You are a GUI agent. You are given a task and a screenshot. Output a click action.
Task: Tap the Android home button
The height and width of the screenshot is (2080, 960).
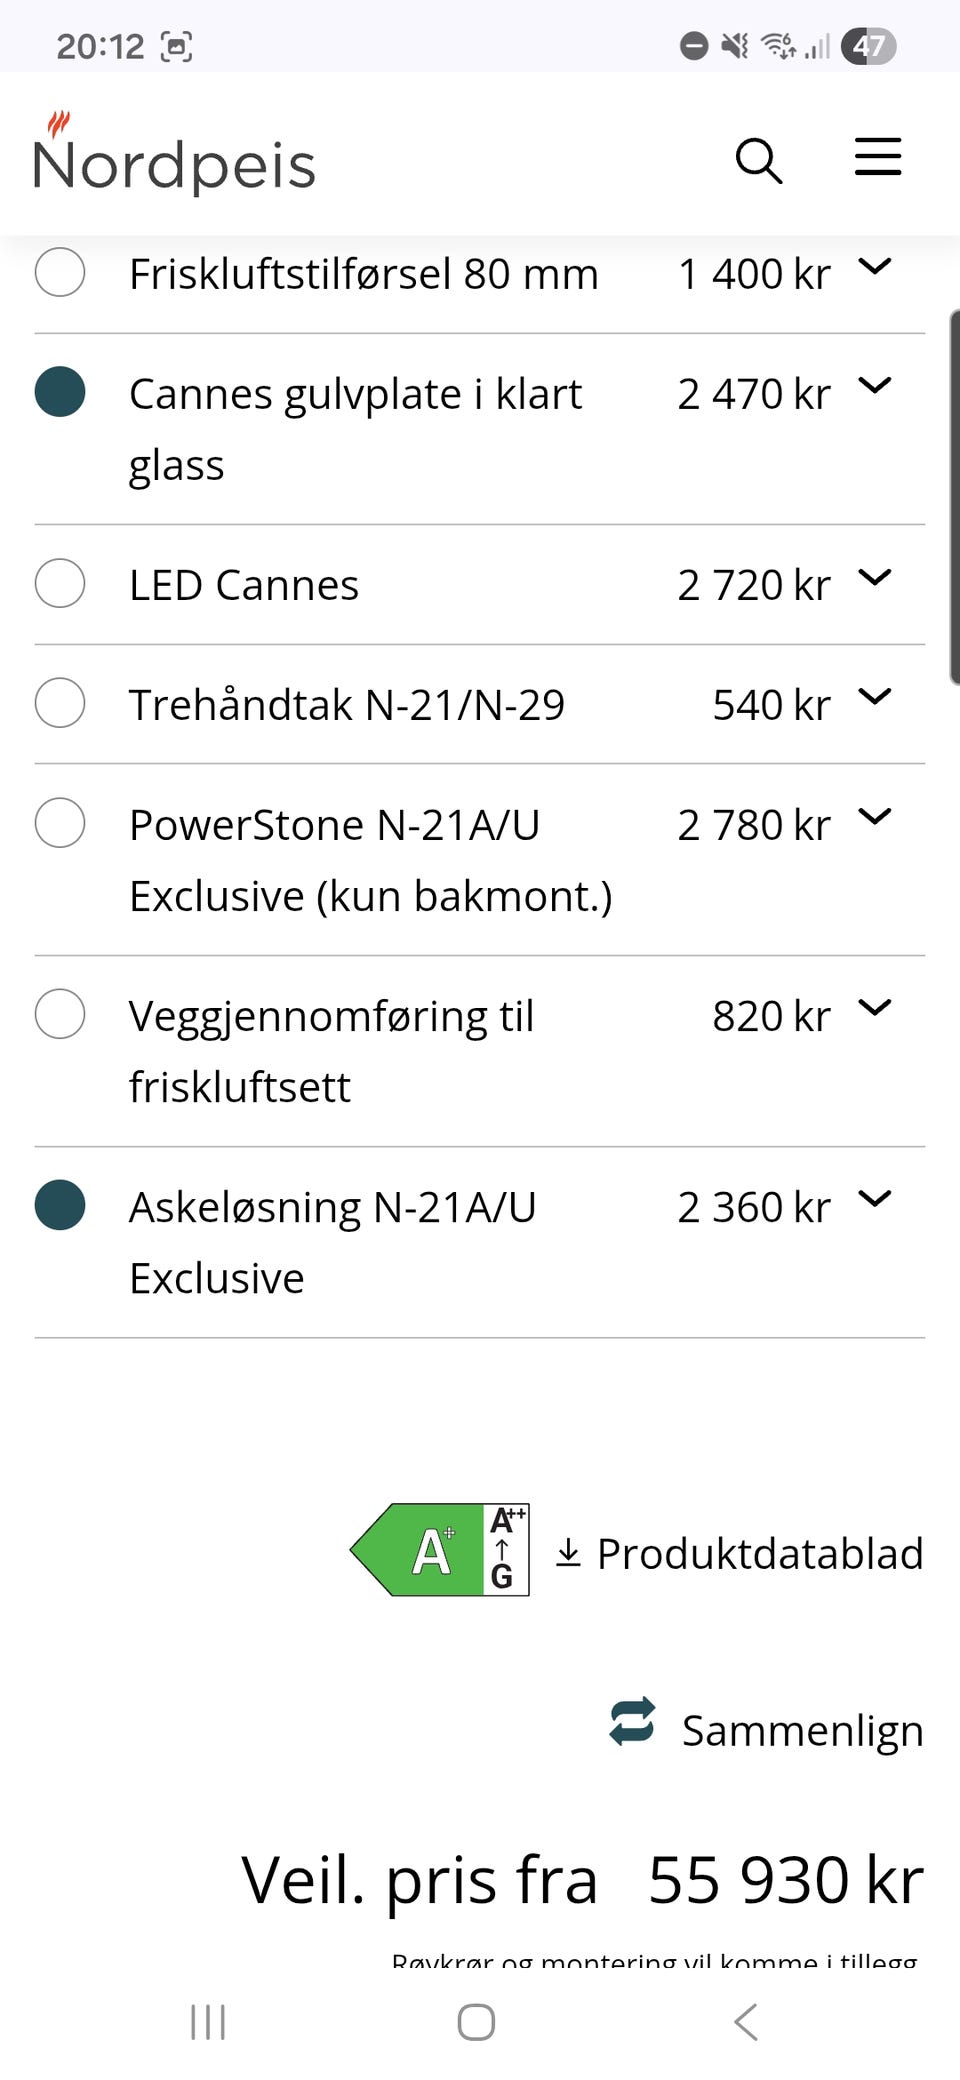(476, 2022)
